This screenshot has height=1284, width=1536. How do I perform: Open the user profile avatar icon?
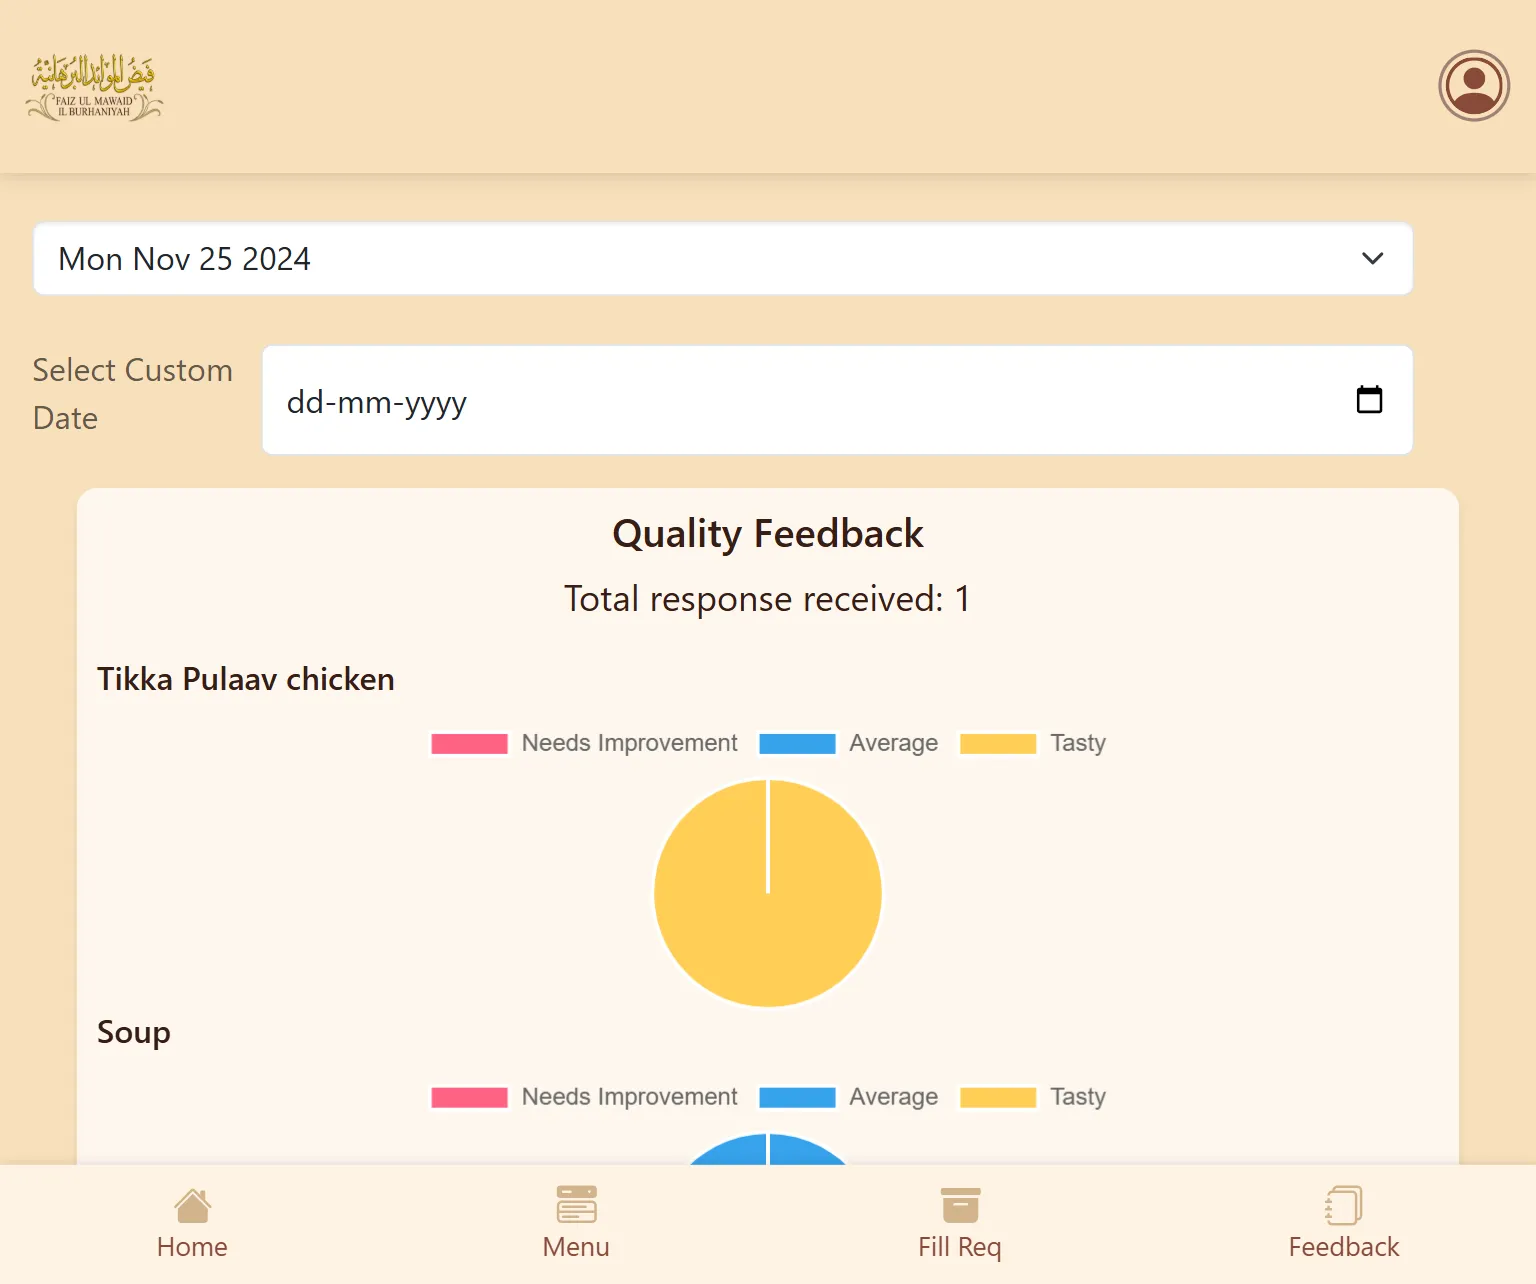pos(1474,86)
